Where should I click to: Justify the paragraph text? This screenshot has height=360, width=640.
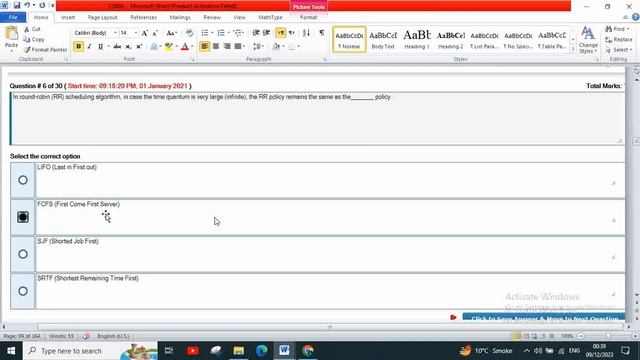point(238,47)
